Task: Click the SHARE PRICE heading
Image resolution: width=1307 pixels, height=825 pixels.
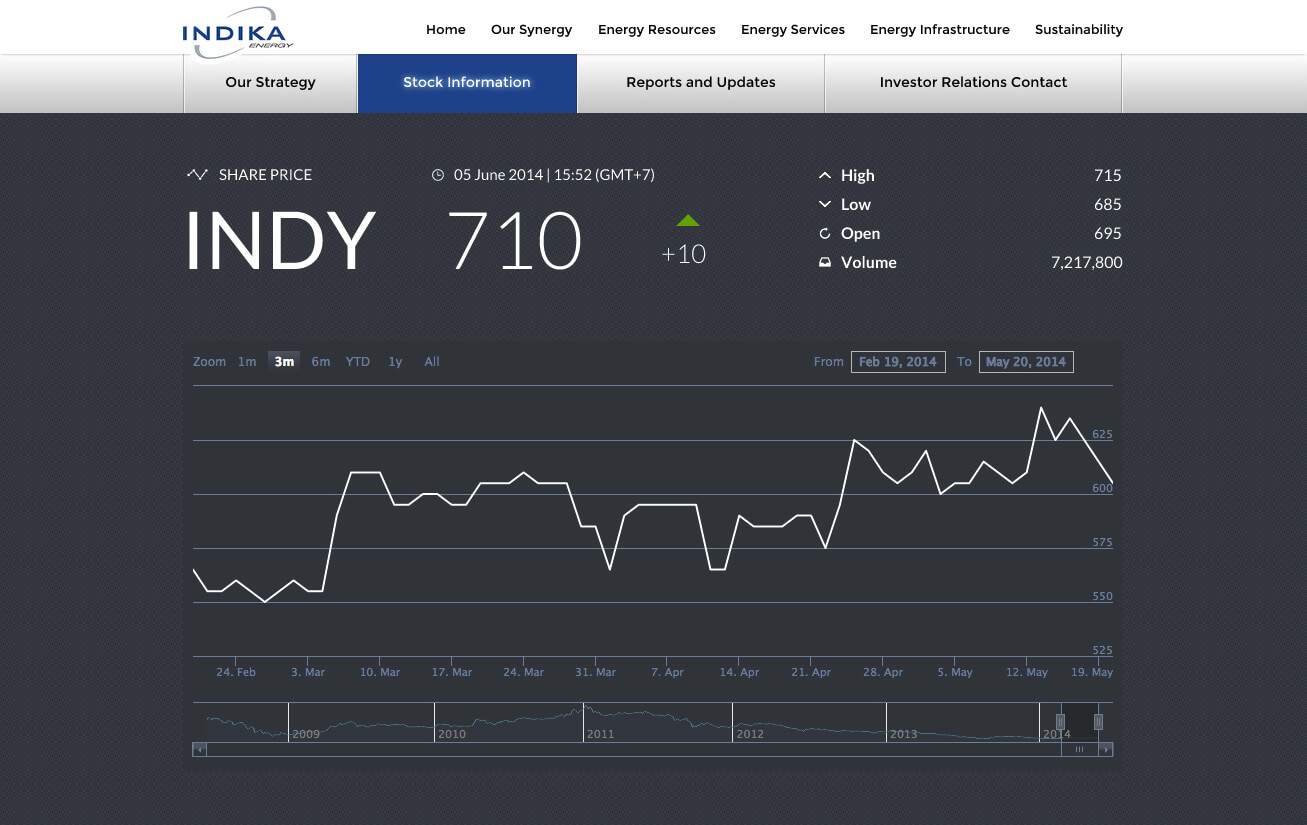Action: pyautogui.click(x=265, y=175)
